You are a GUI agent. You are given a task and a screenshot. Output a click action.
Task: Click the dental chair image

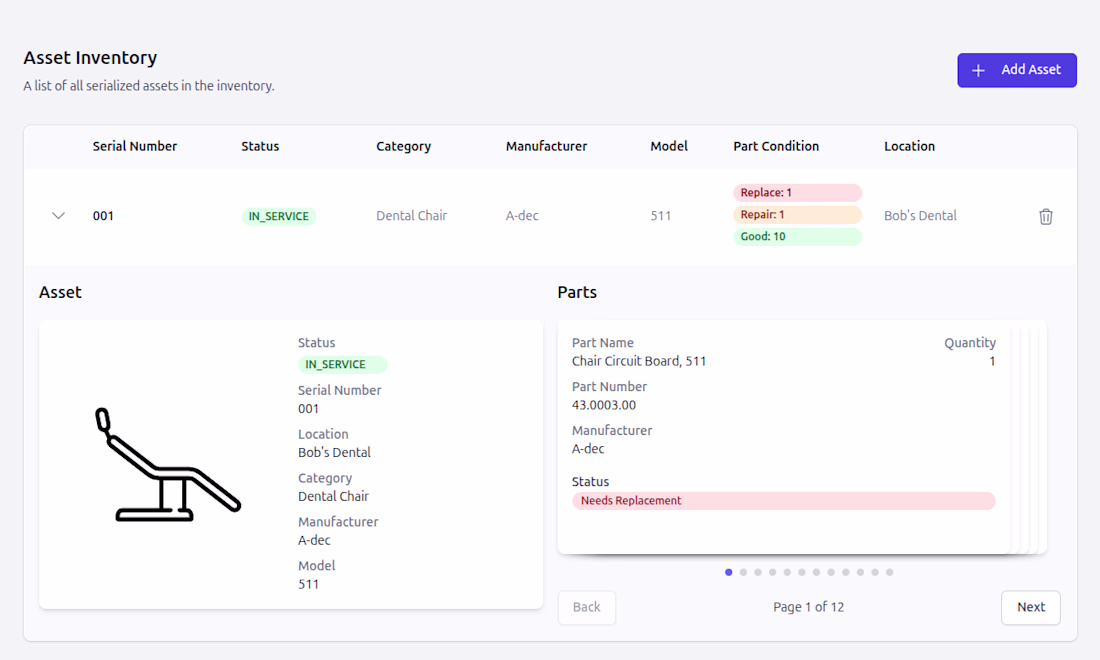click(168, 465)
